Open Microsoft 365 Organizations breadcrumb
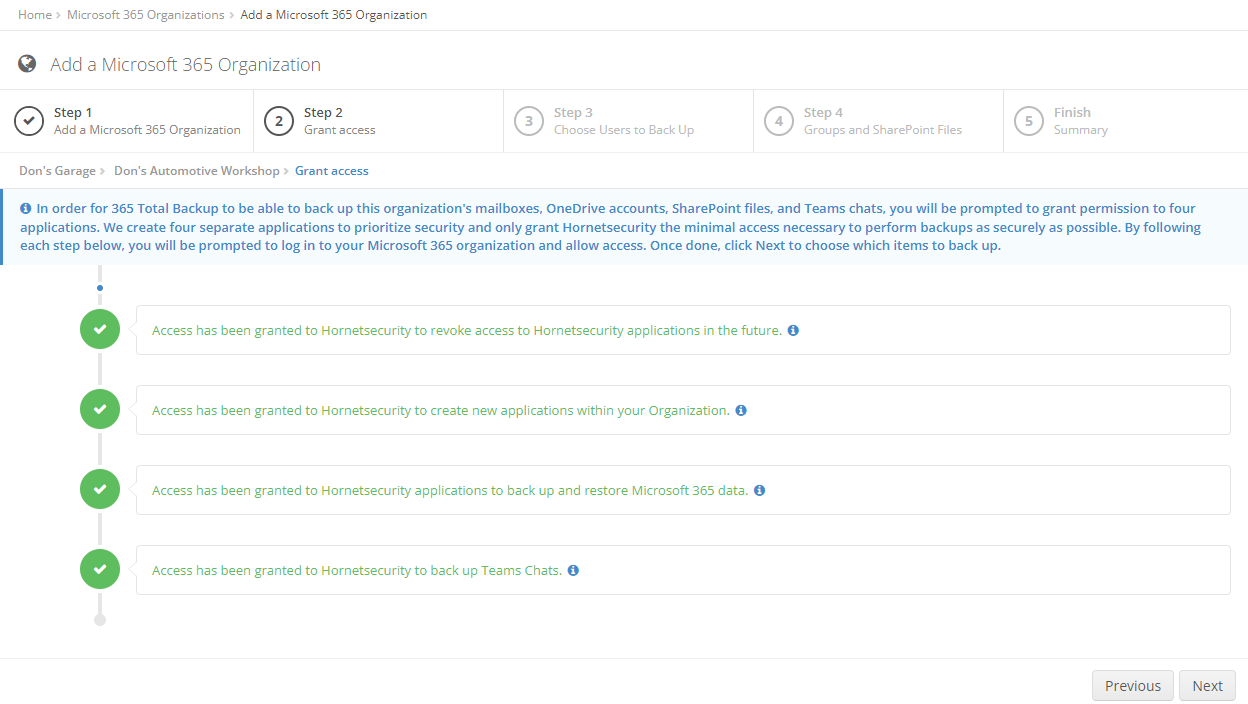Screen dimensions: 1248x704 coord(146,15)
